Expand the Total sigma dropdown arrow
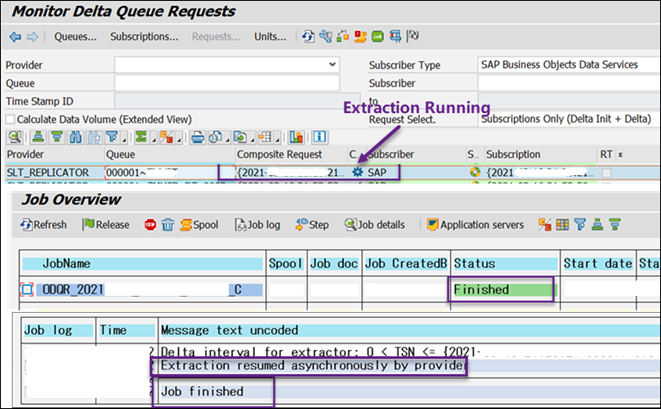Viewport: 661px width, 409px height. pos(153,139)
